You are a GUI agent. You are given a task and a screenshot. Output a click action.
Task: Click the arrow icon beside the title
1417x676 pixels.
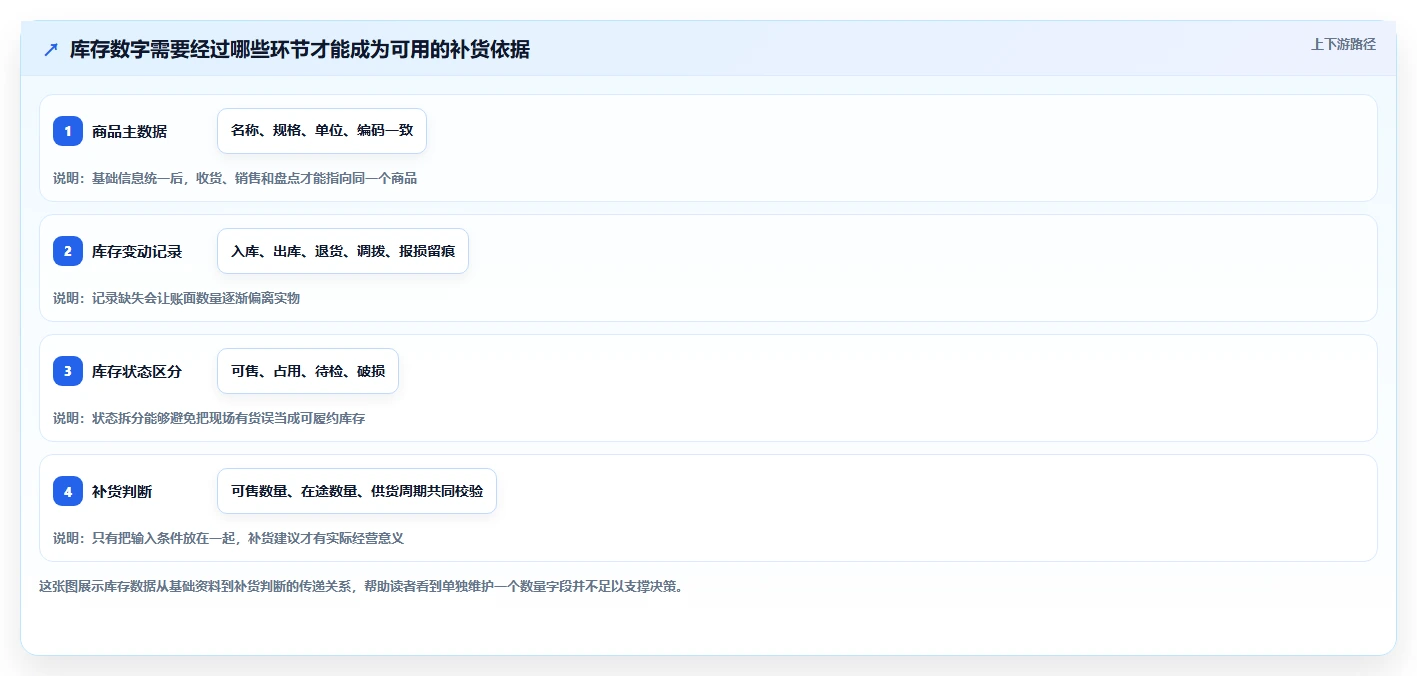[x=51, y=50]
